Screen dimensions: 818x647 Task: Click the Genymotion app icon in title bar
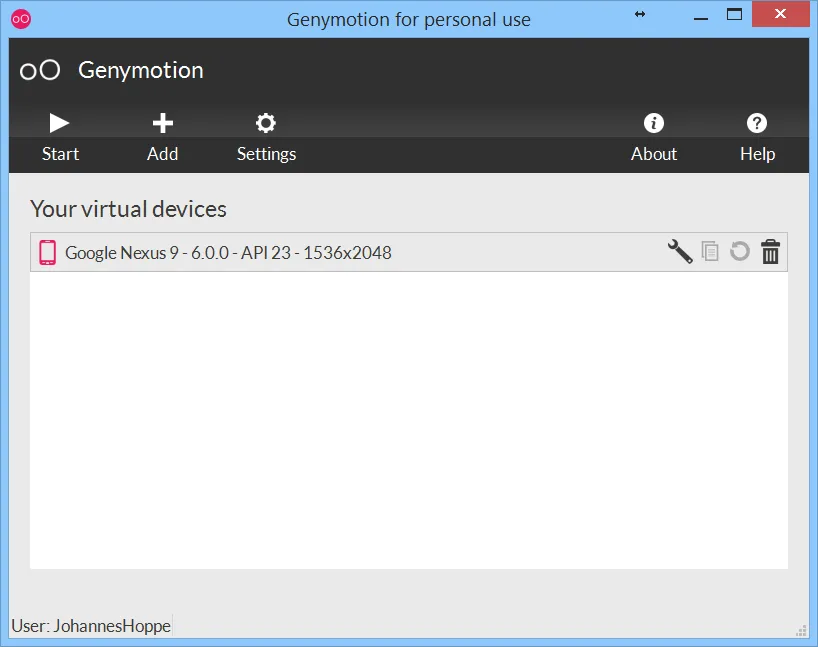pos(21,19)
